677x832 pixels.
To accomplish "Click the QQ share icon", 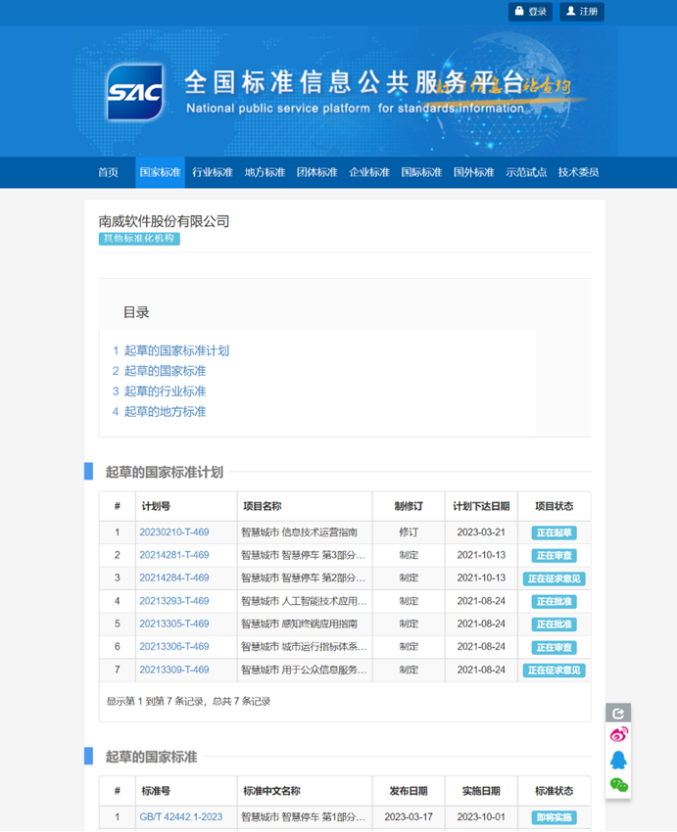I will point(618,760).
